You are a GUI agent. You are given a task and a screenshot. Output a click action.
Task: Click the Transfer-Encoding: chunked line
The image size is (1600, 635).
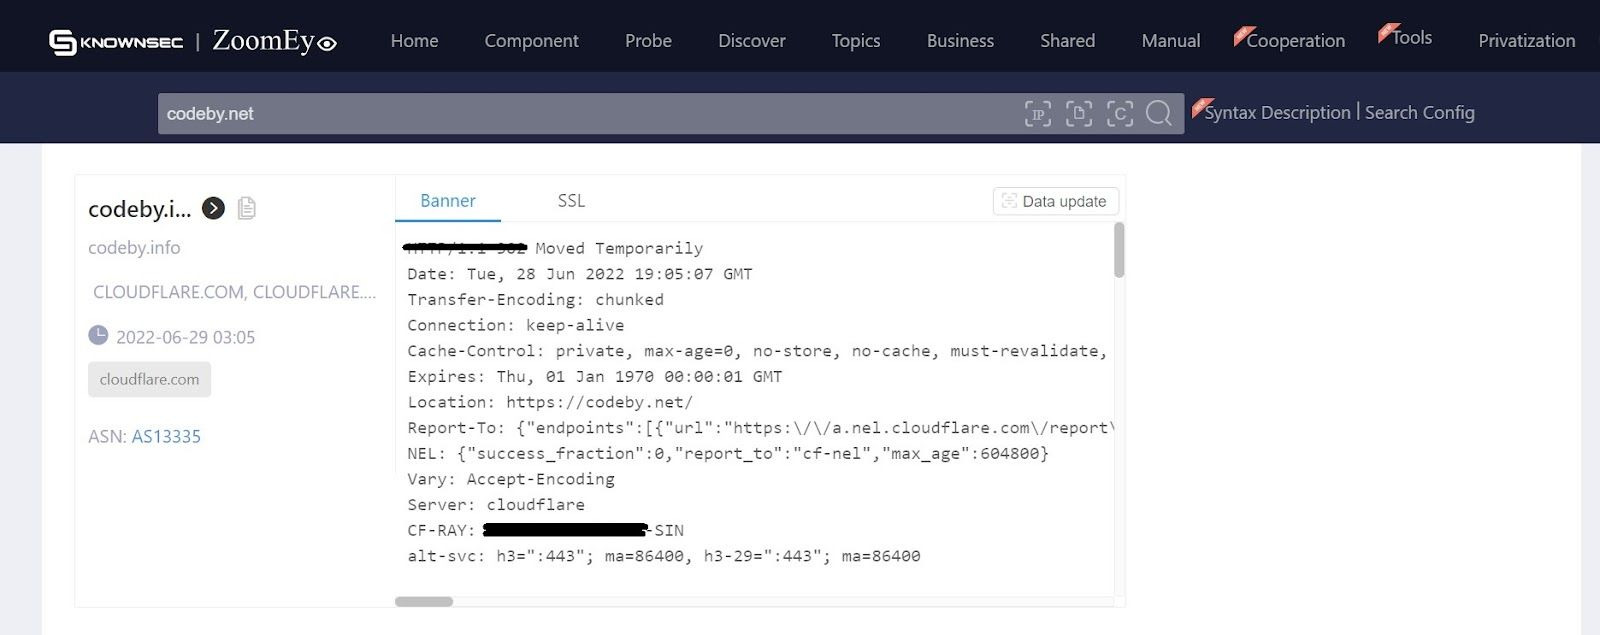pyautogui.click(x=535, y=300)
